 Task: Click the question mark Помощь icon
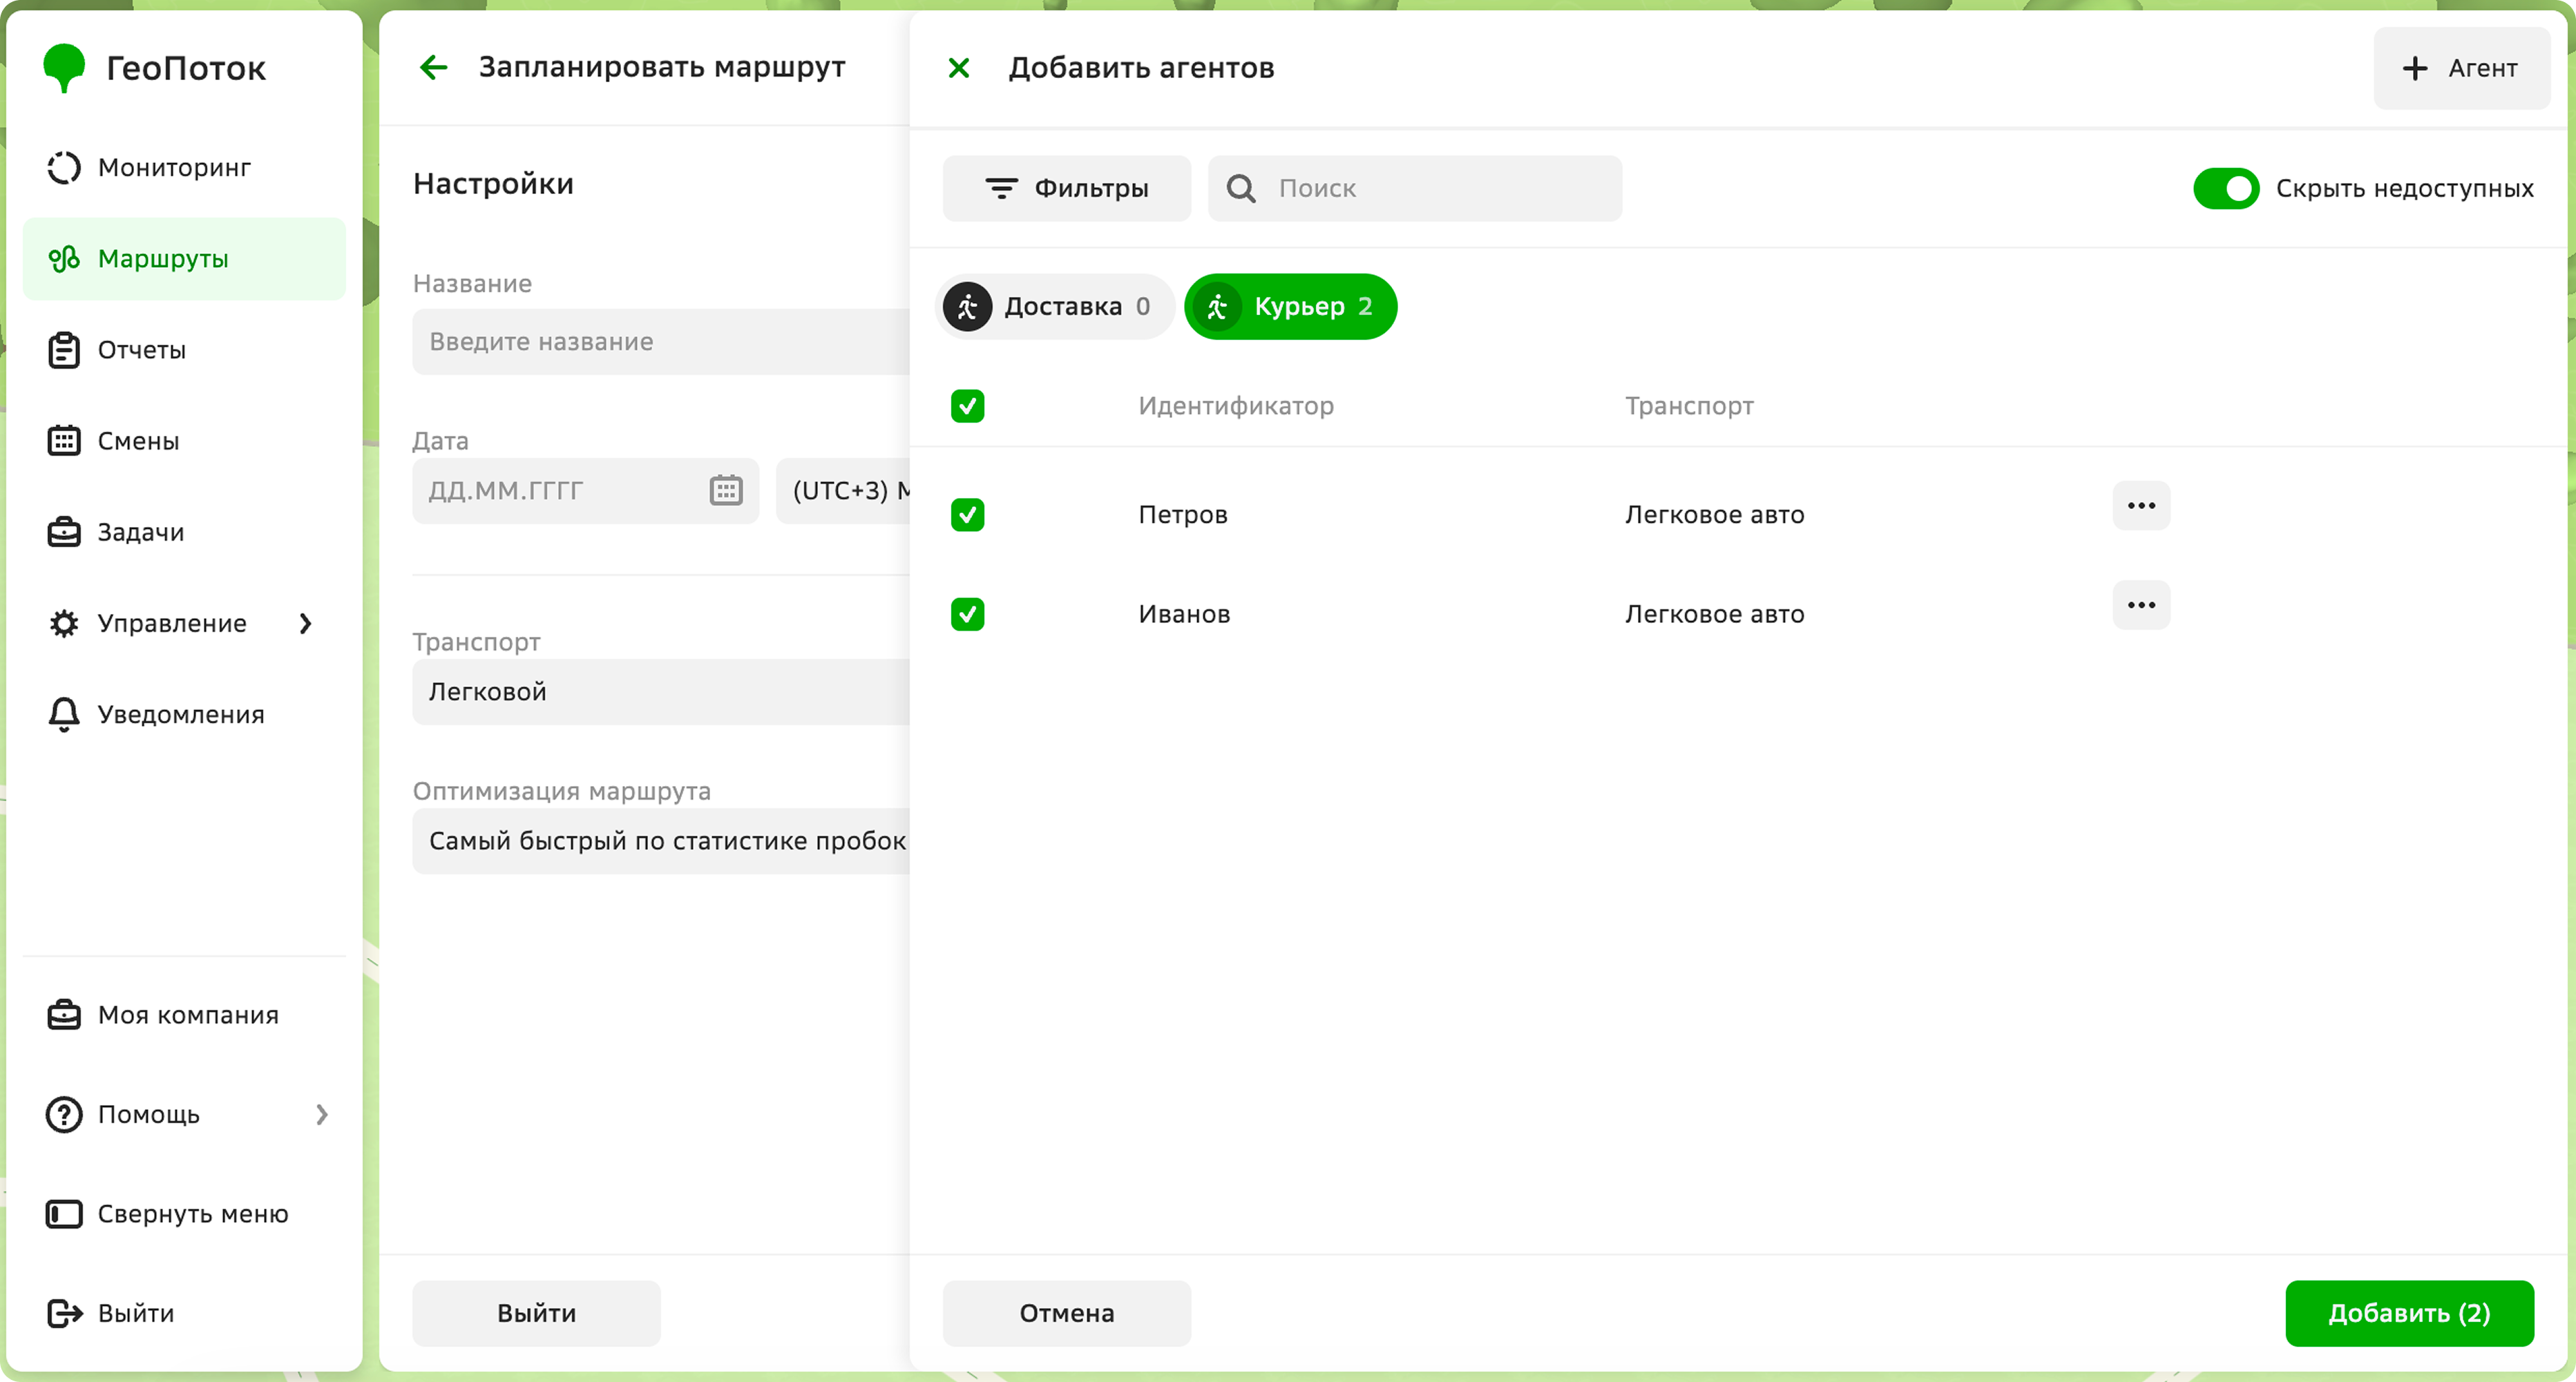point(64,1114)
